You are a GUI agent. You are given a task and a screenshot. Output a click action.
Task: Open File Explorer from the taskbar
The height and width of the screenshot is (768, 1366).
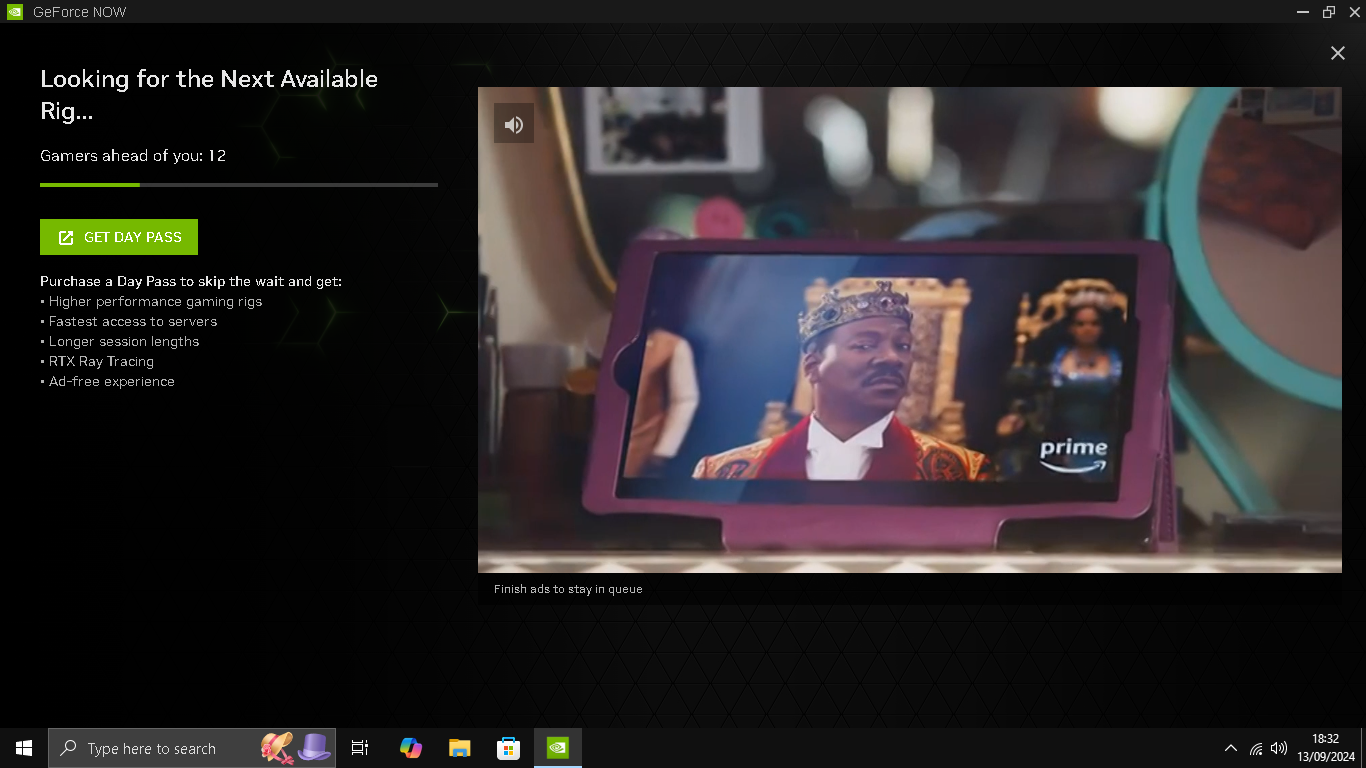(460, 748)
